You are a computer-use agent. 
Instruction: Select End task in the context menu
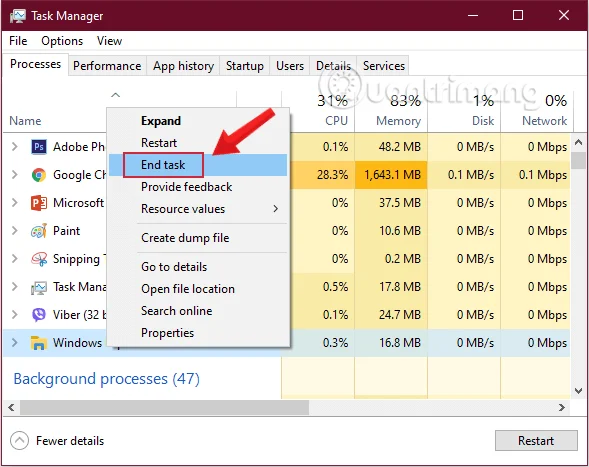point(199,165)
